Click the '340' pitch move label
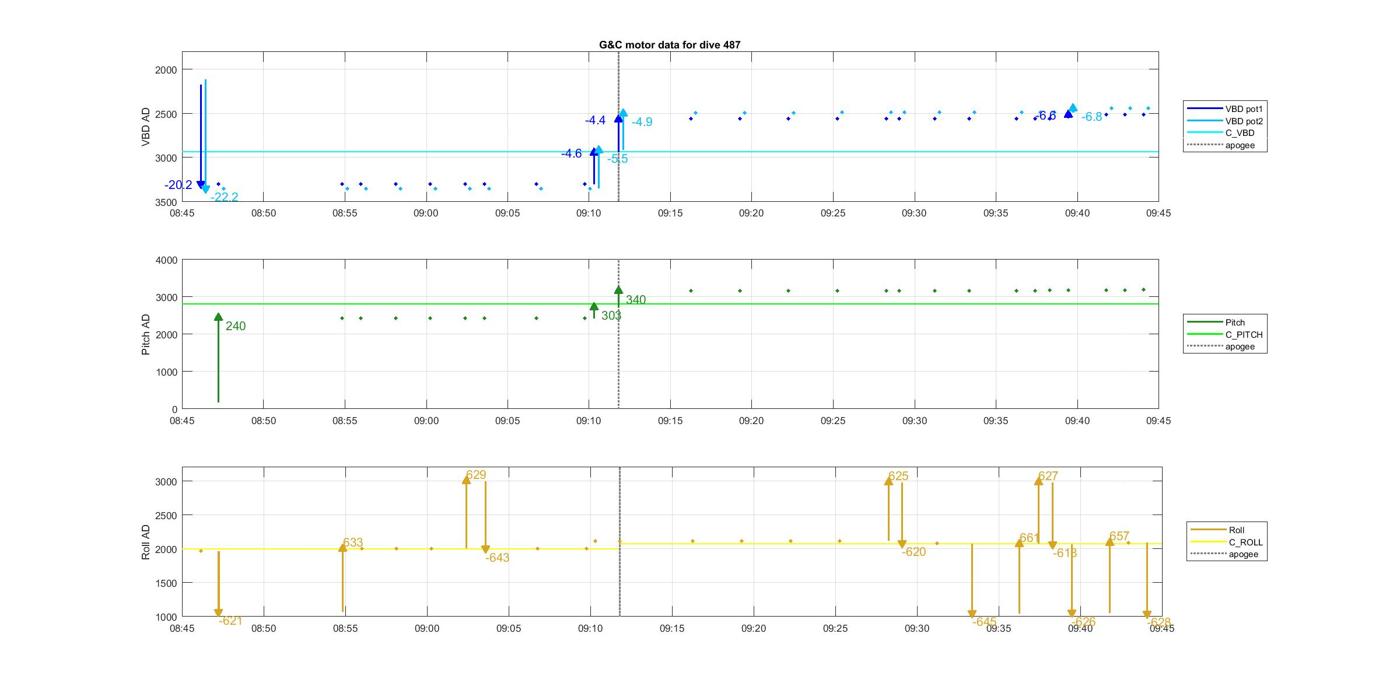Viewport: 1400px width, 693px height. pyautogui.click(x=636, y=300)
